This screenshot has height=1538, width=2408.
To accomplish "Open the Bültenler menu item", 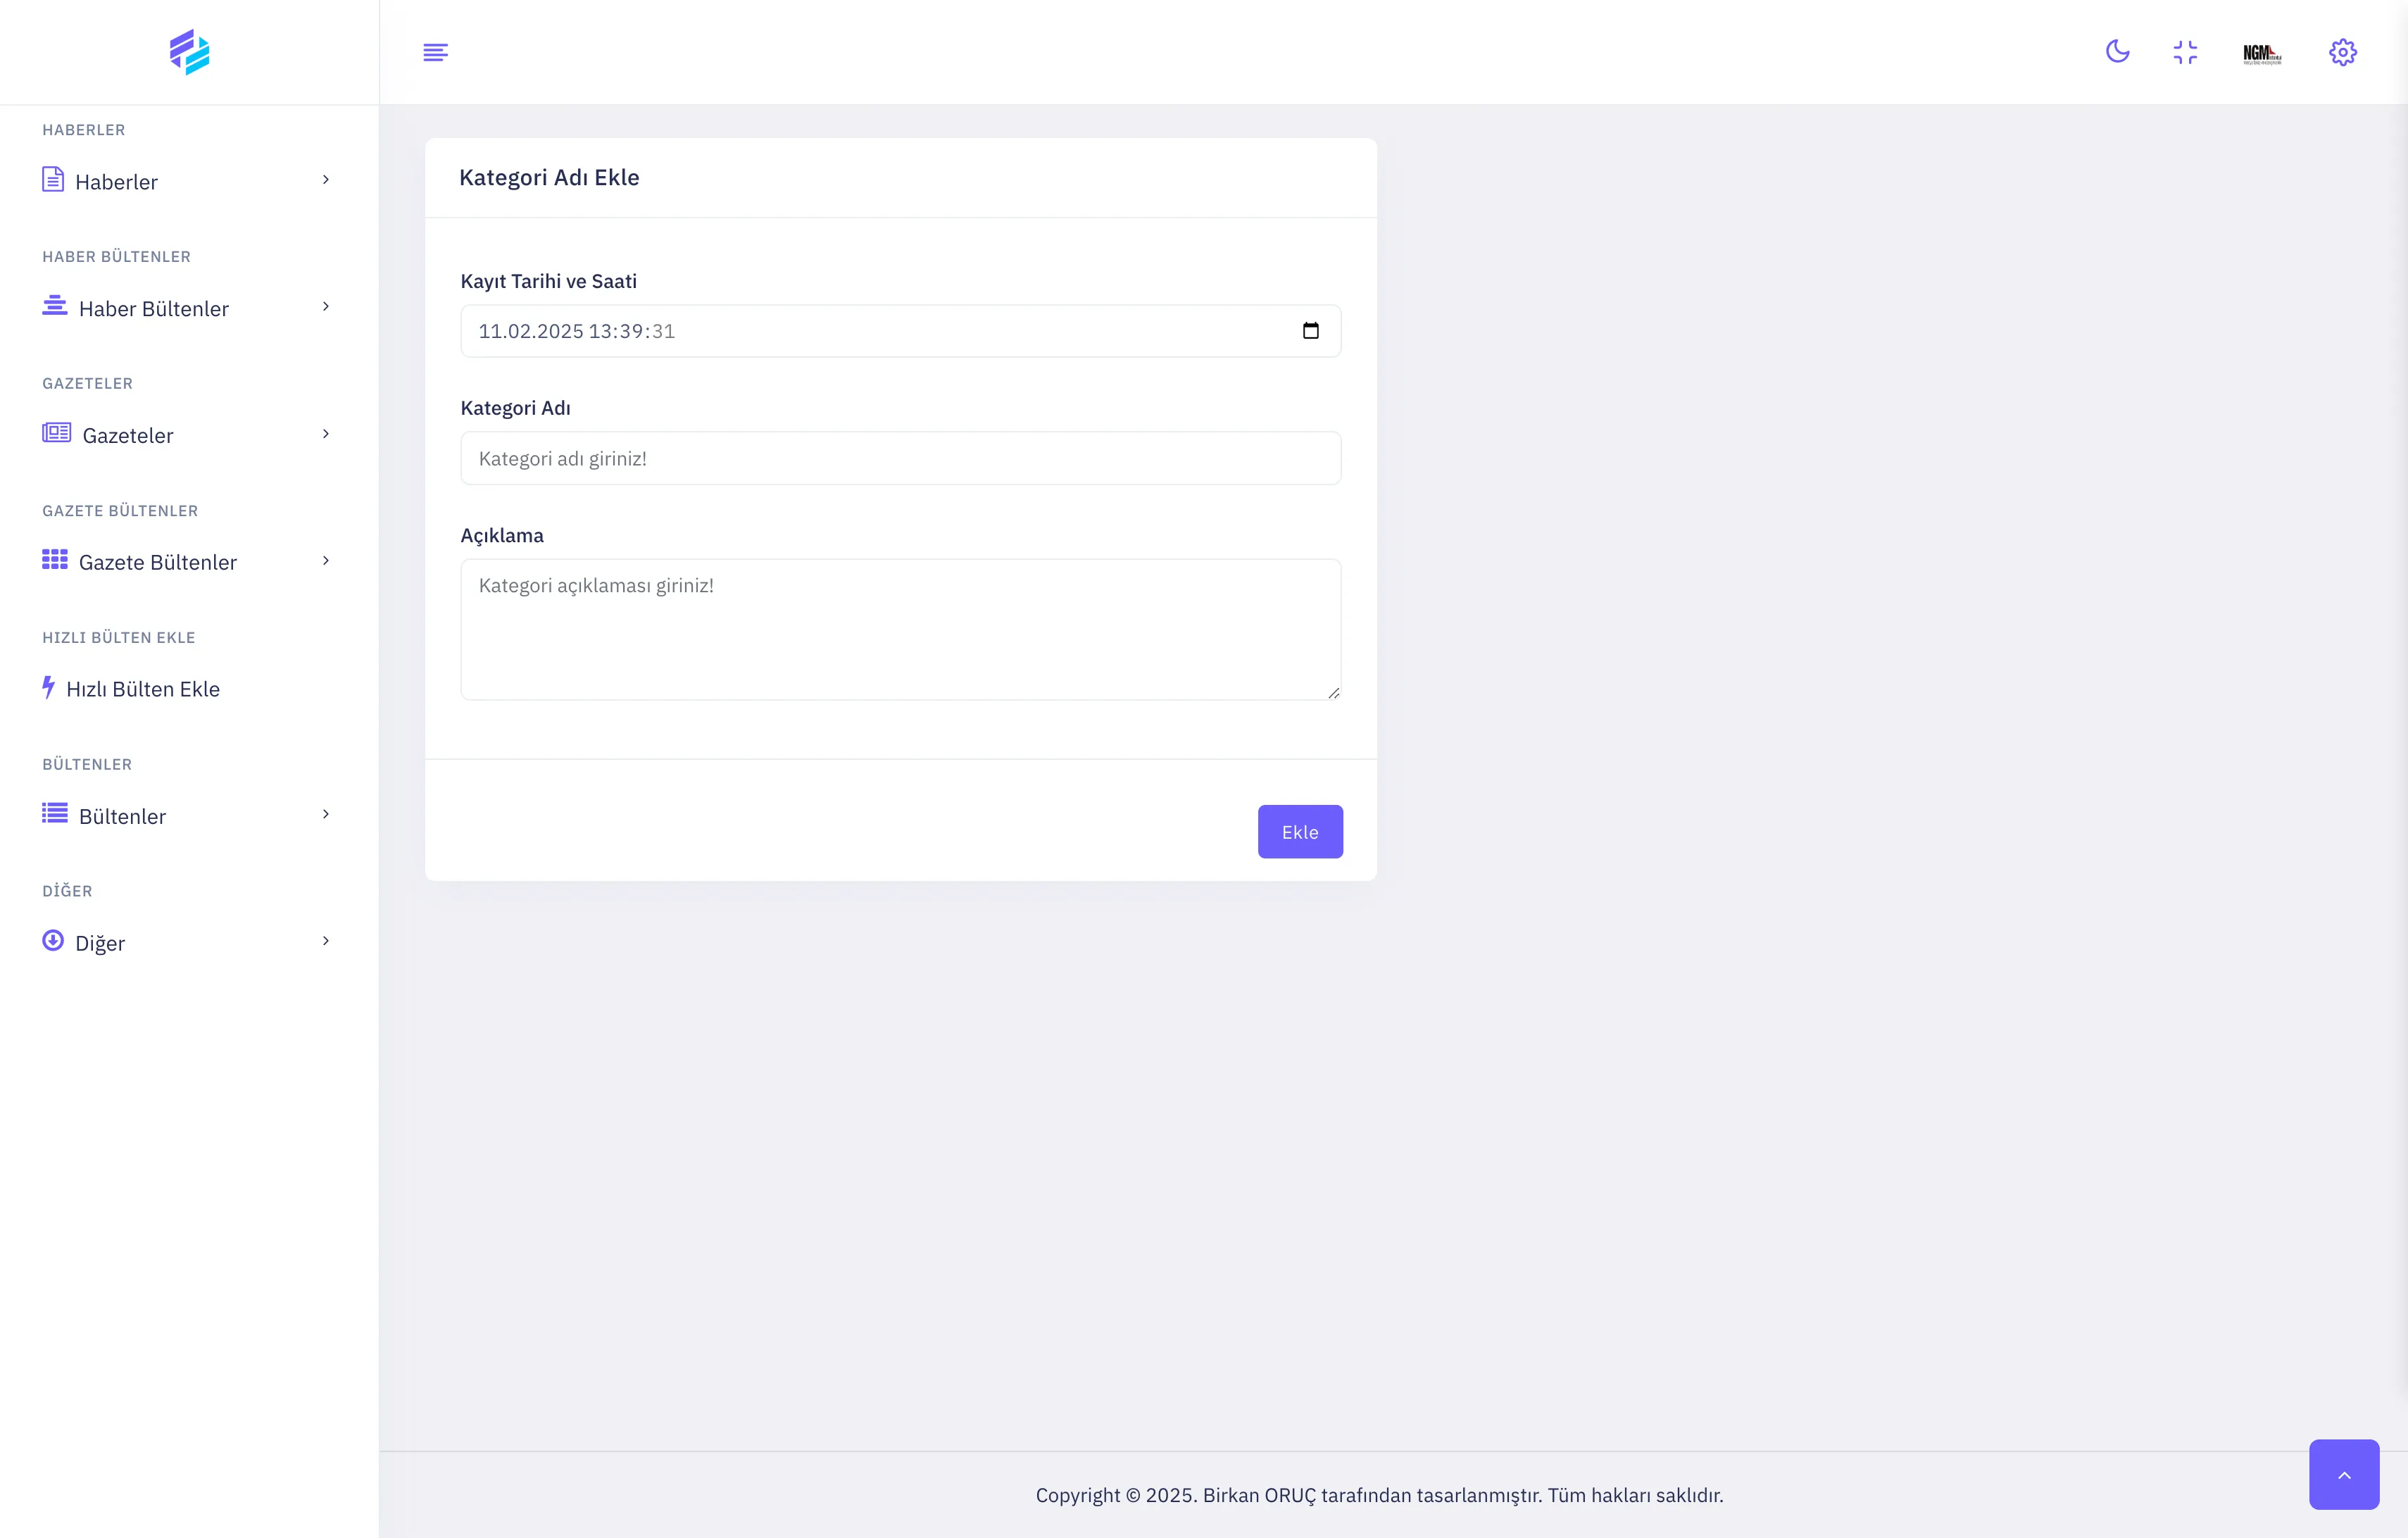I will (122, 816).
